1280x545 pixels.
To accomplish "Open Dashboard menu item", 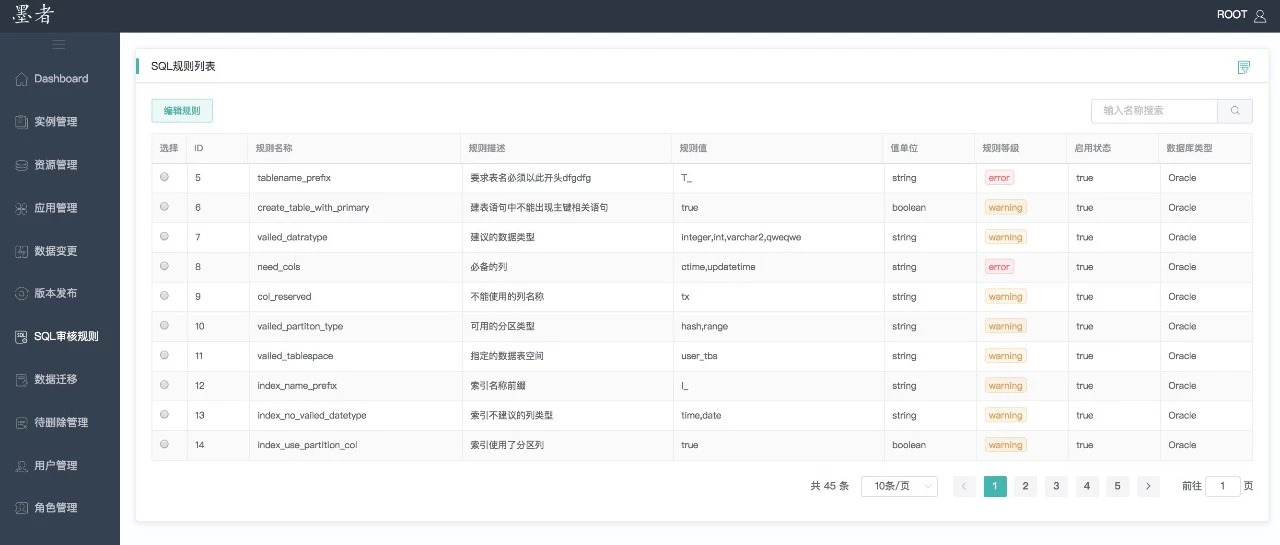I will click(60, 79).
